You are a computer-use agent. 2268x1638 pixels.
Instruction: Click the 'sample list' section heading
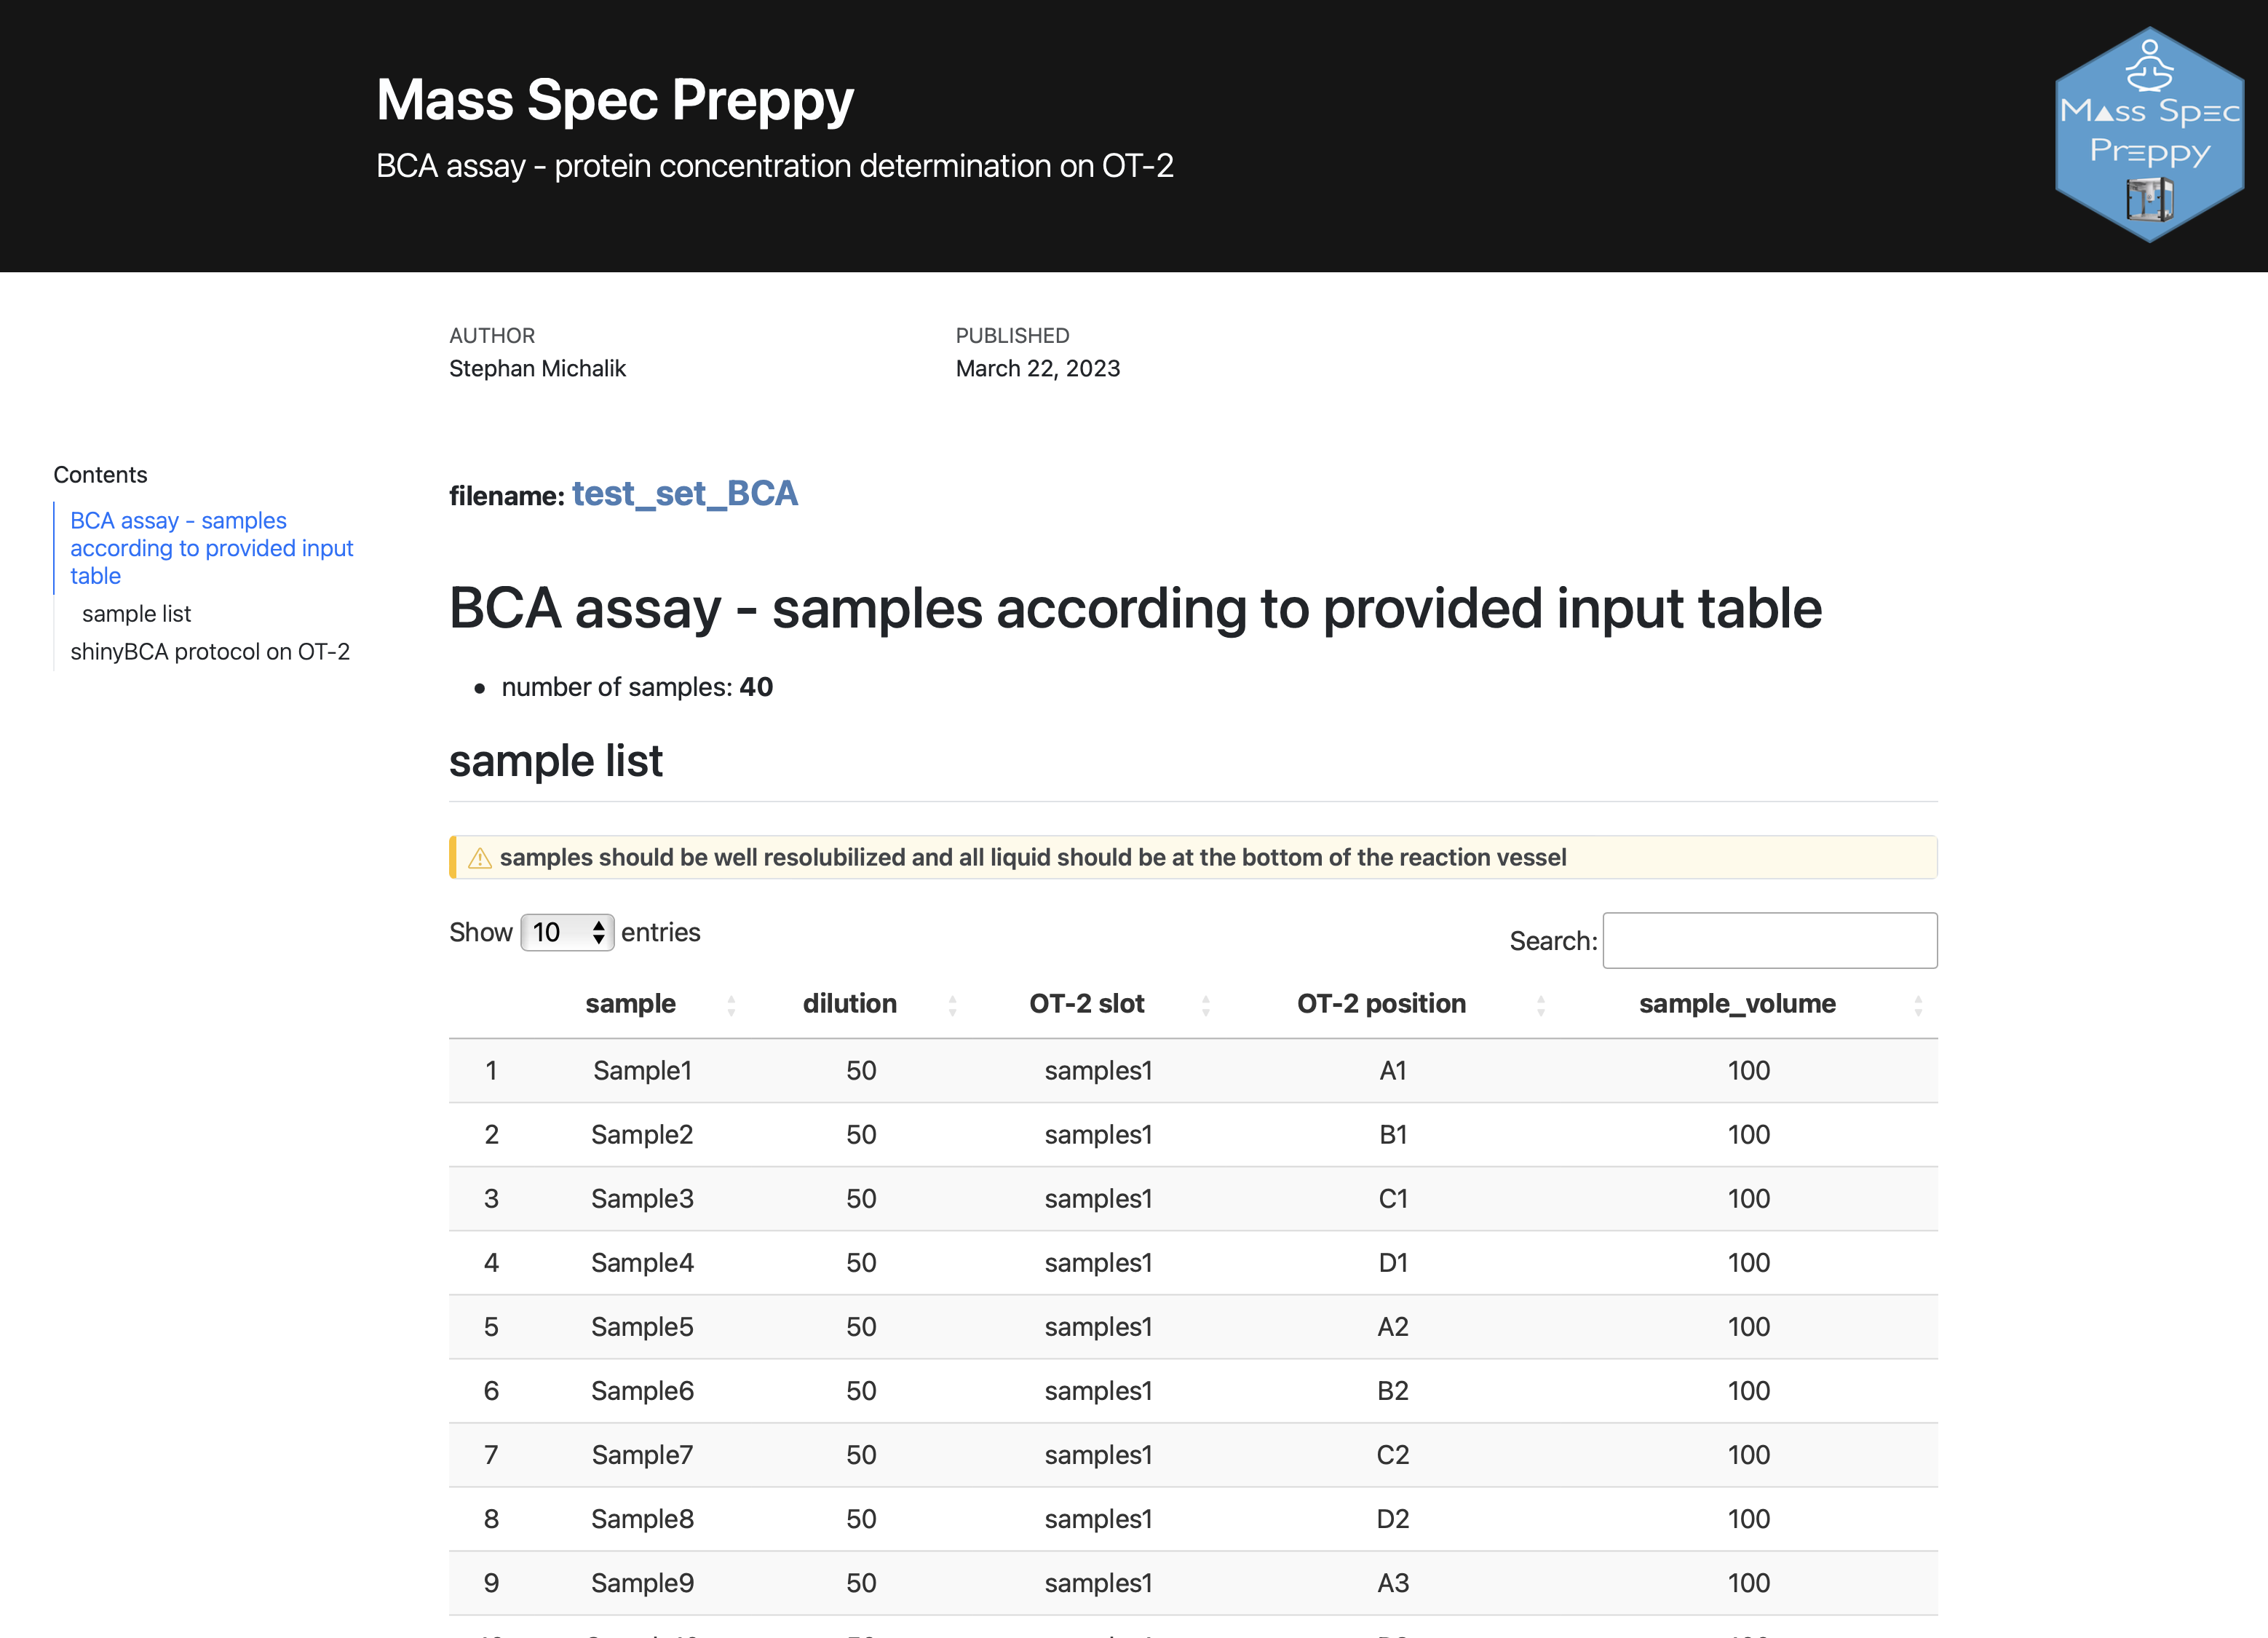[555, 761]
